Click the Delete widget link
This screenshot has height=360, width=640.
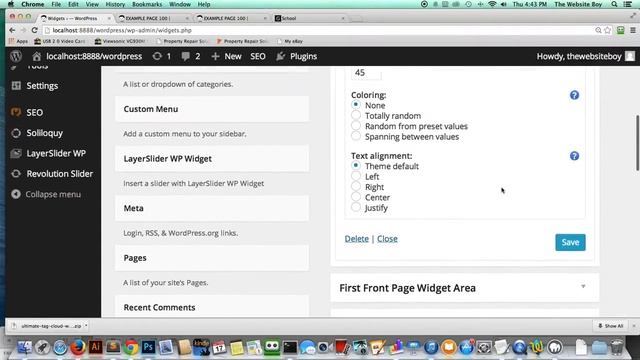(x=356, y=239)
